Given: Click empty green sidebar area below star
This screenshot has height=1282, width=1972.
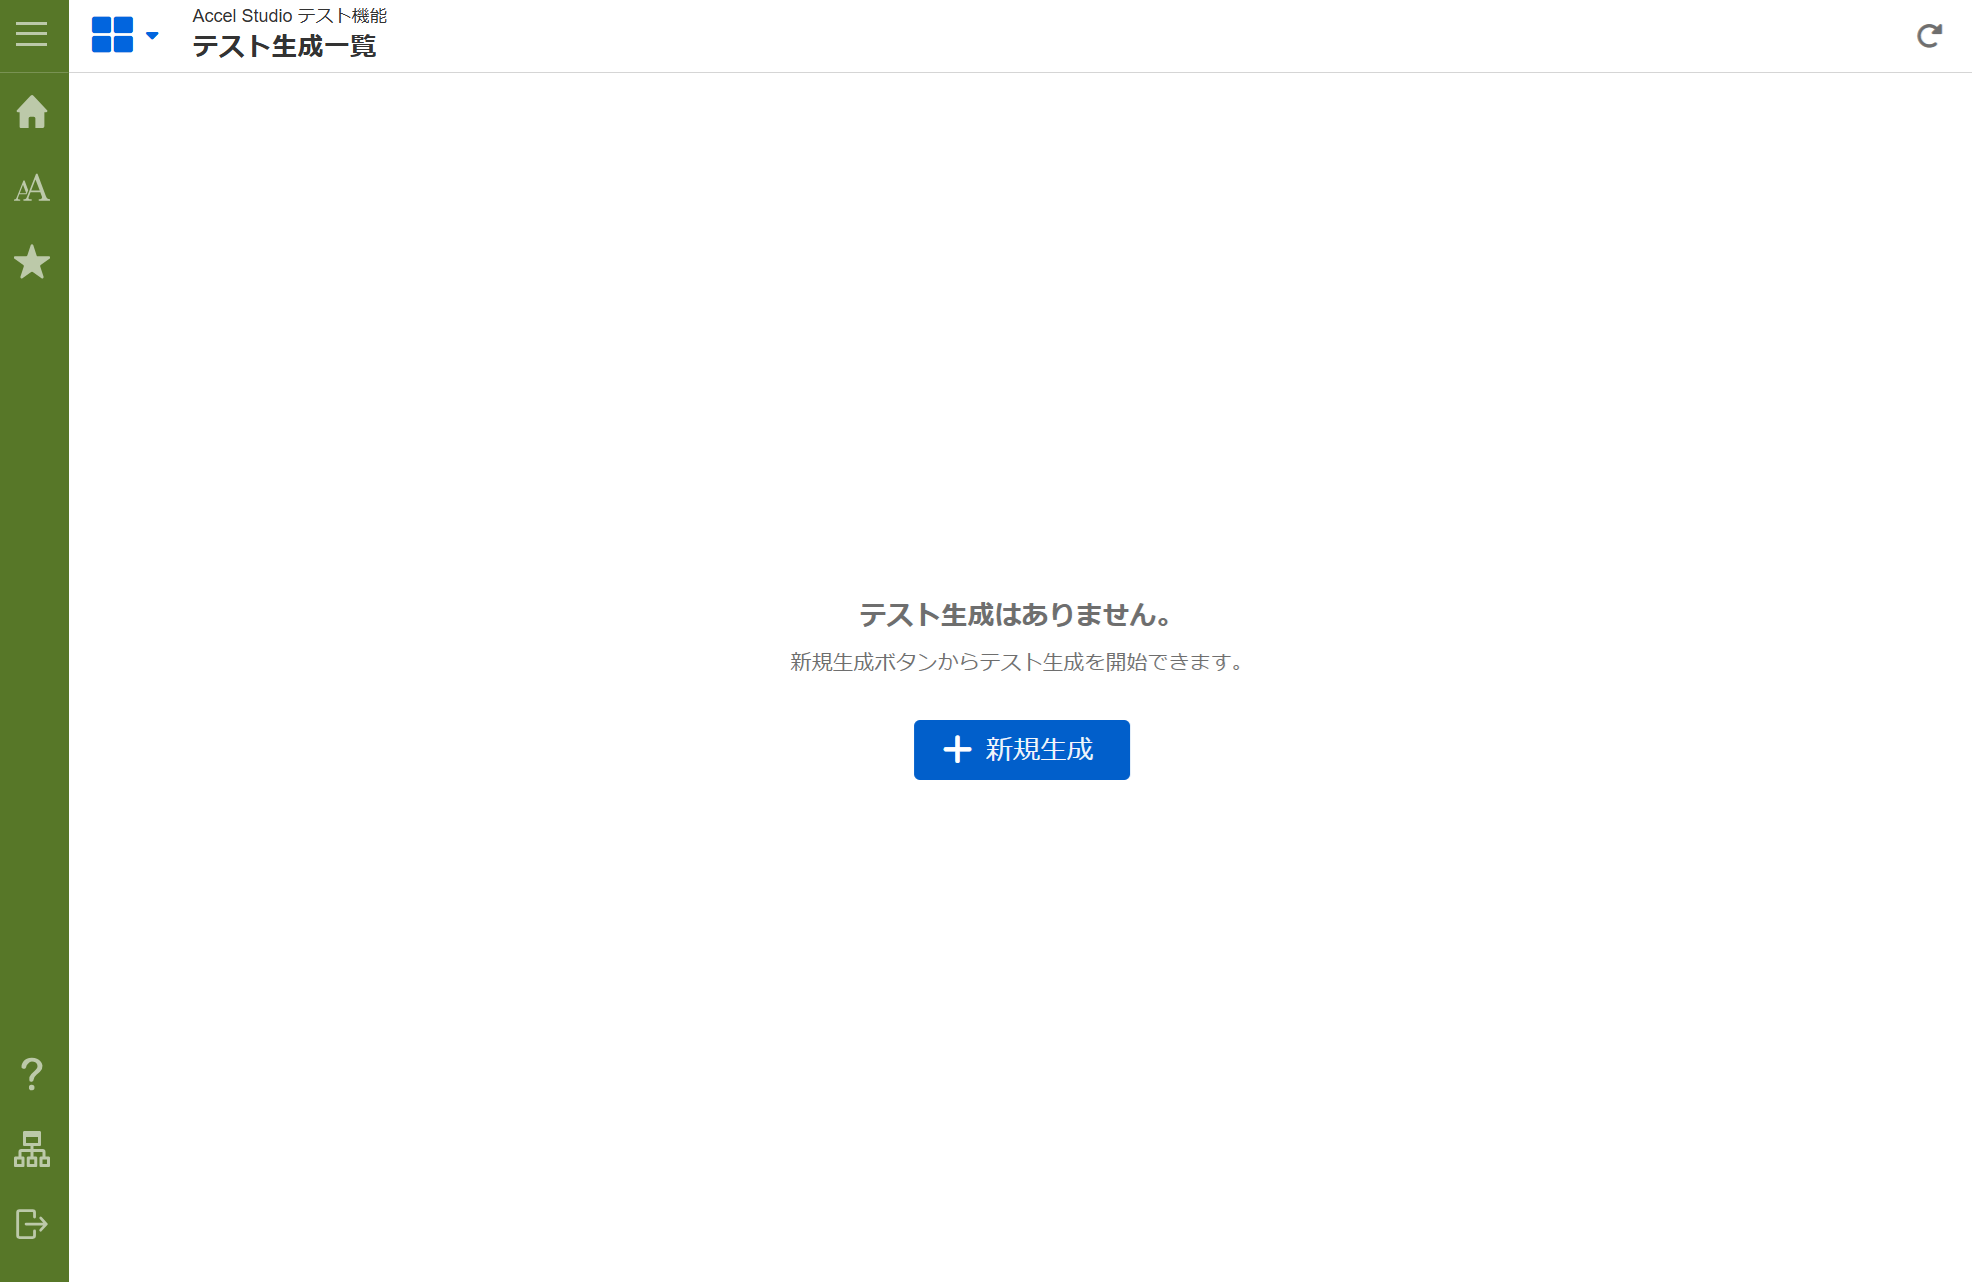Looking at the screenshot, I should (34, 650).
